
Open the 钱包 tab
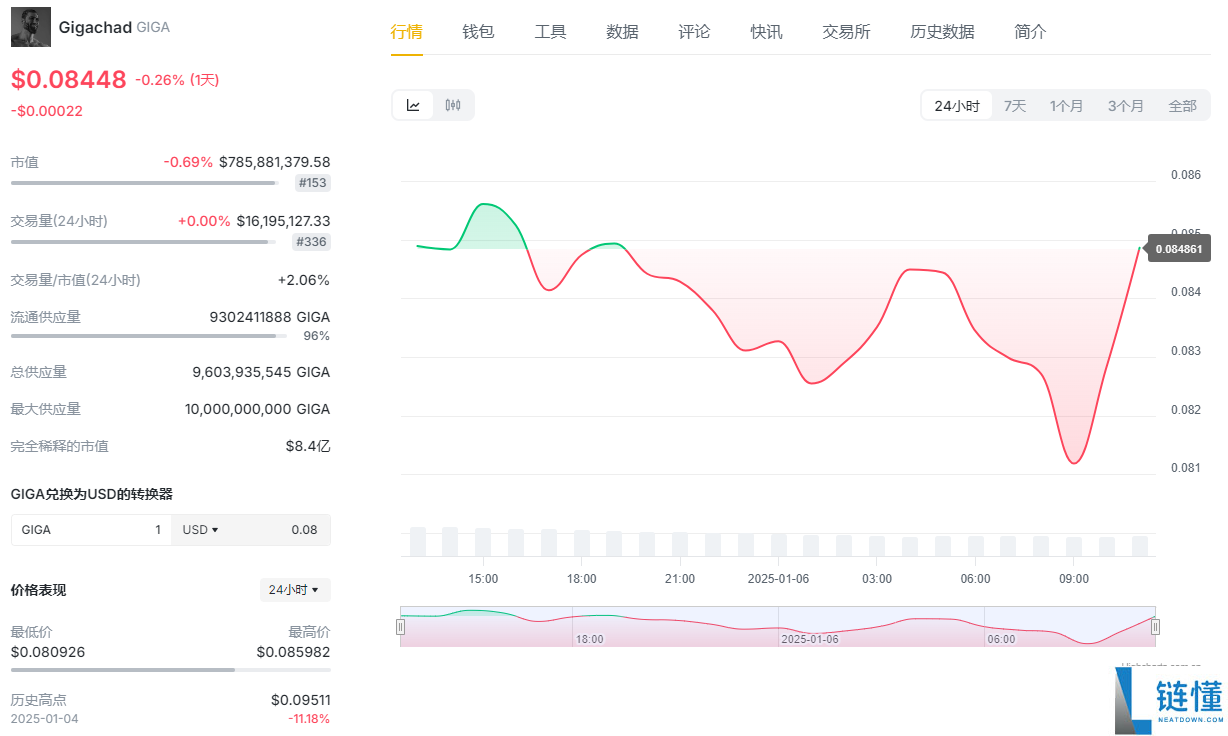tap(478, 32)
